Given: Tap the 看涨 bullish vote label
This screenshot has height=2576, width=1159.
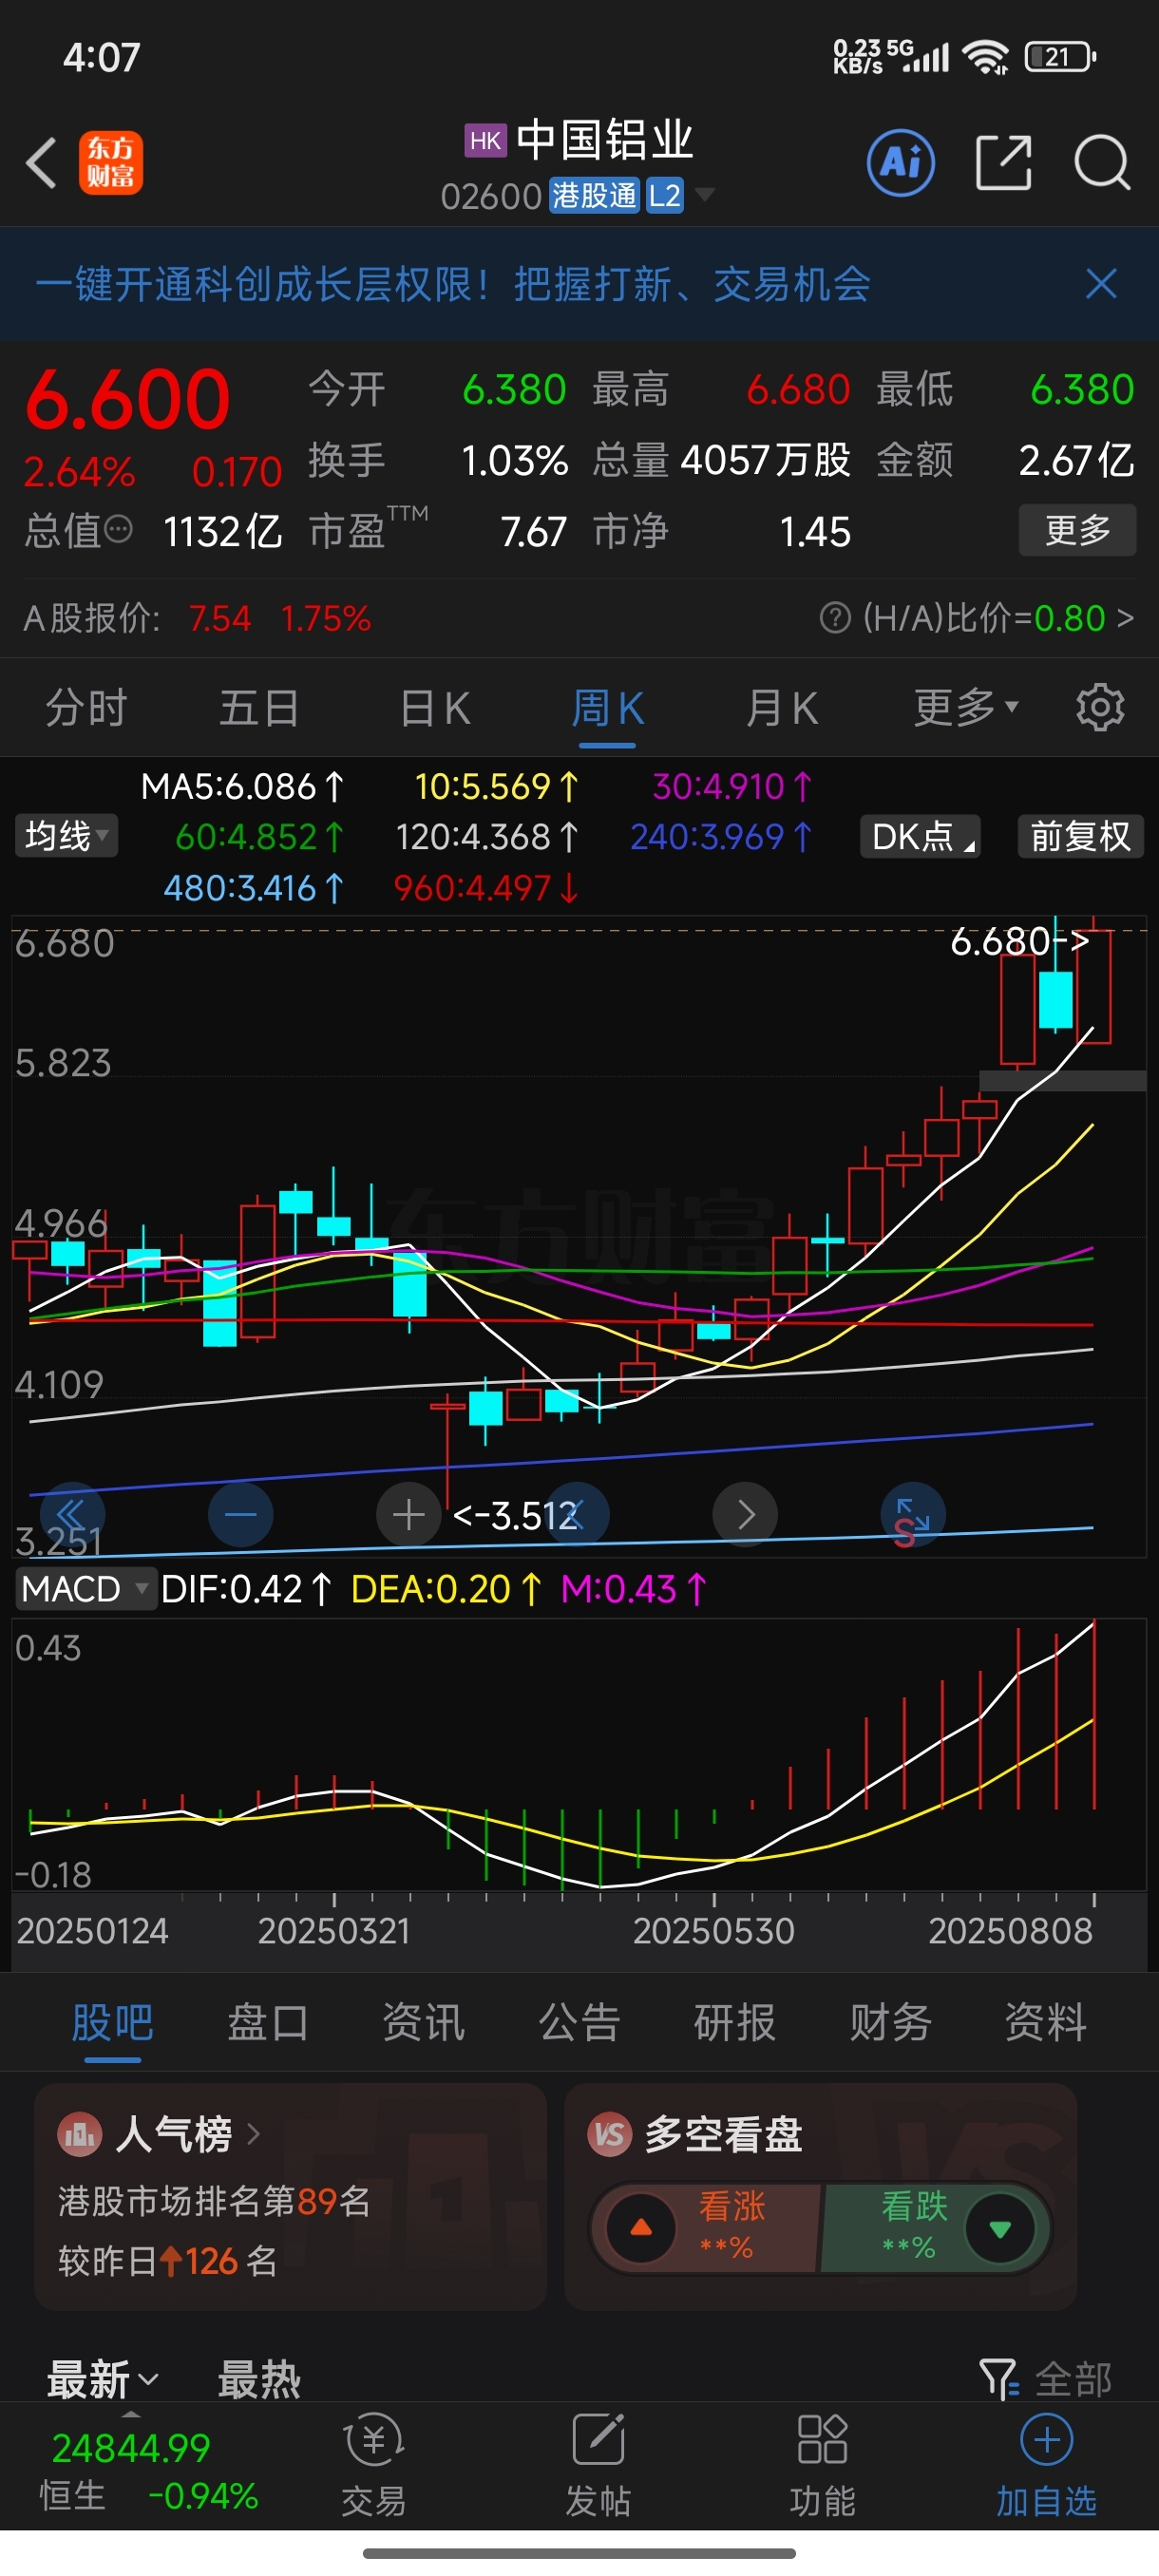Looking at the screenshot, I should [x=731, y=2206].
